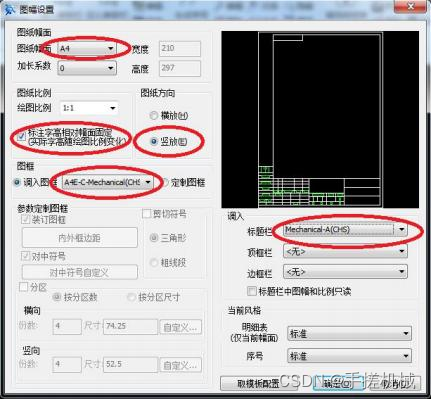
Task: Click the 横向 自定义 button
Action: pos(180,327)
